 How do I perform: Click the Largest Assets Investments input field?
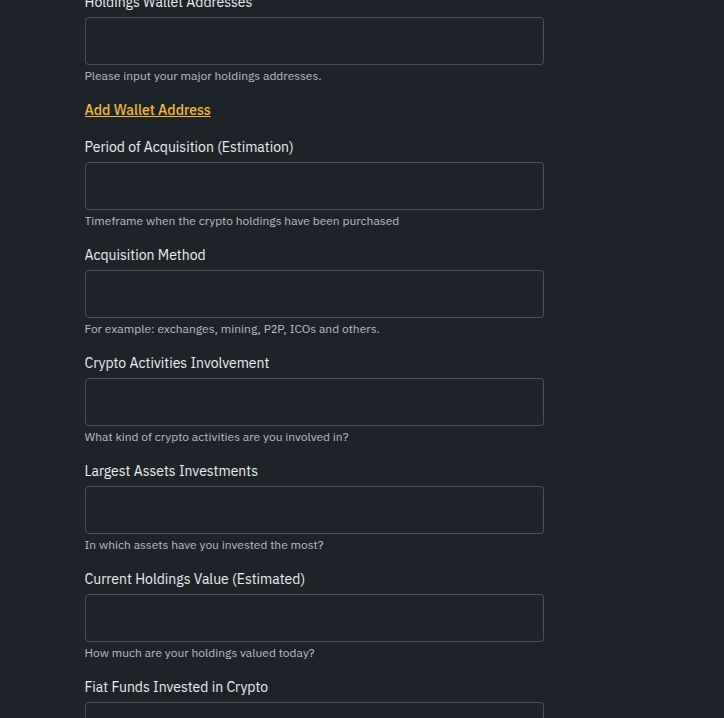click(314, 510)
